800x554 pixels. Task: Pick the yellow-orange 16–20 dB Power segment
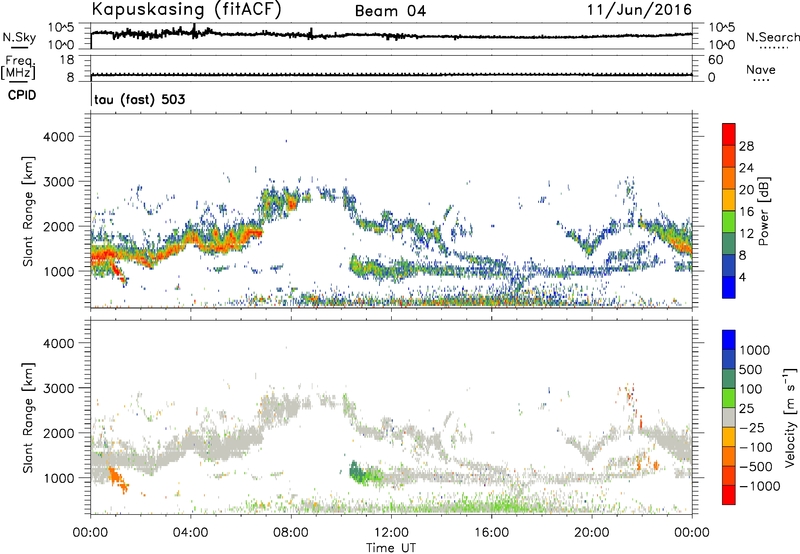pos(729,200)
